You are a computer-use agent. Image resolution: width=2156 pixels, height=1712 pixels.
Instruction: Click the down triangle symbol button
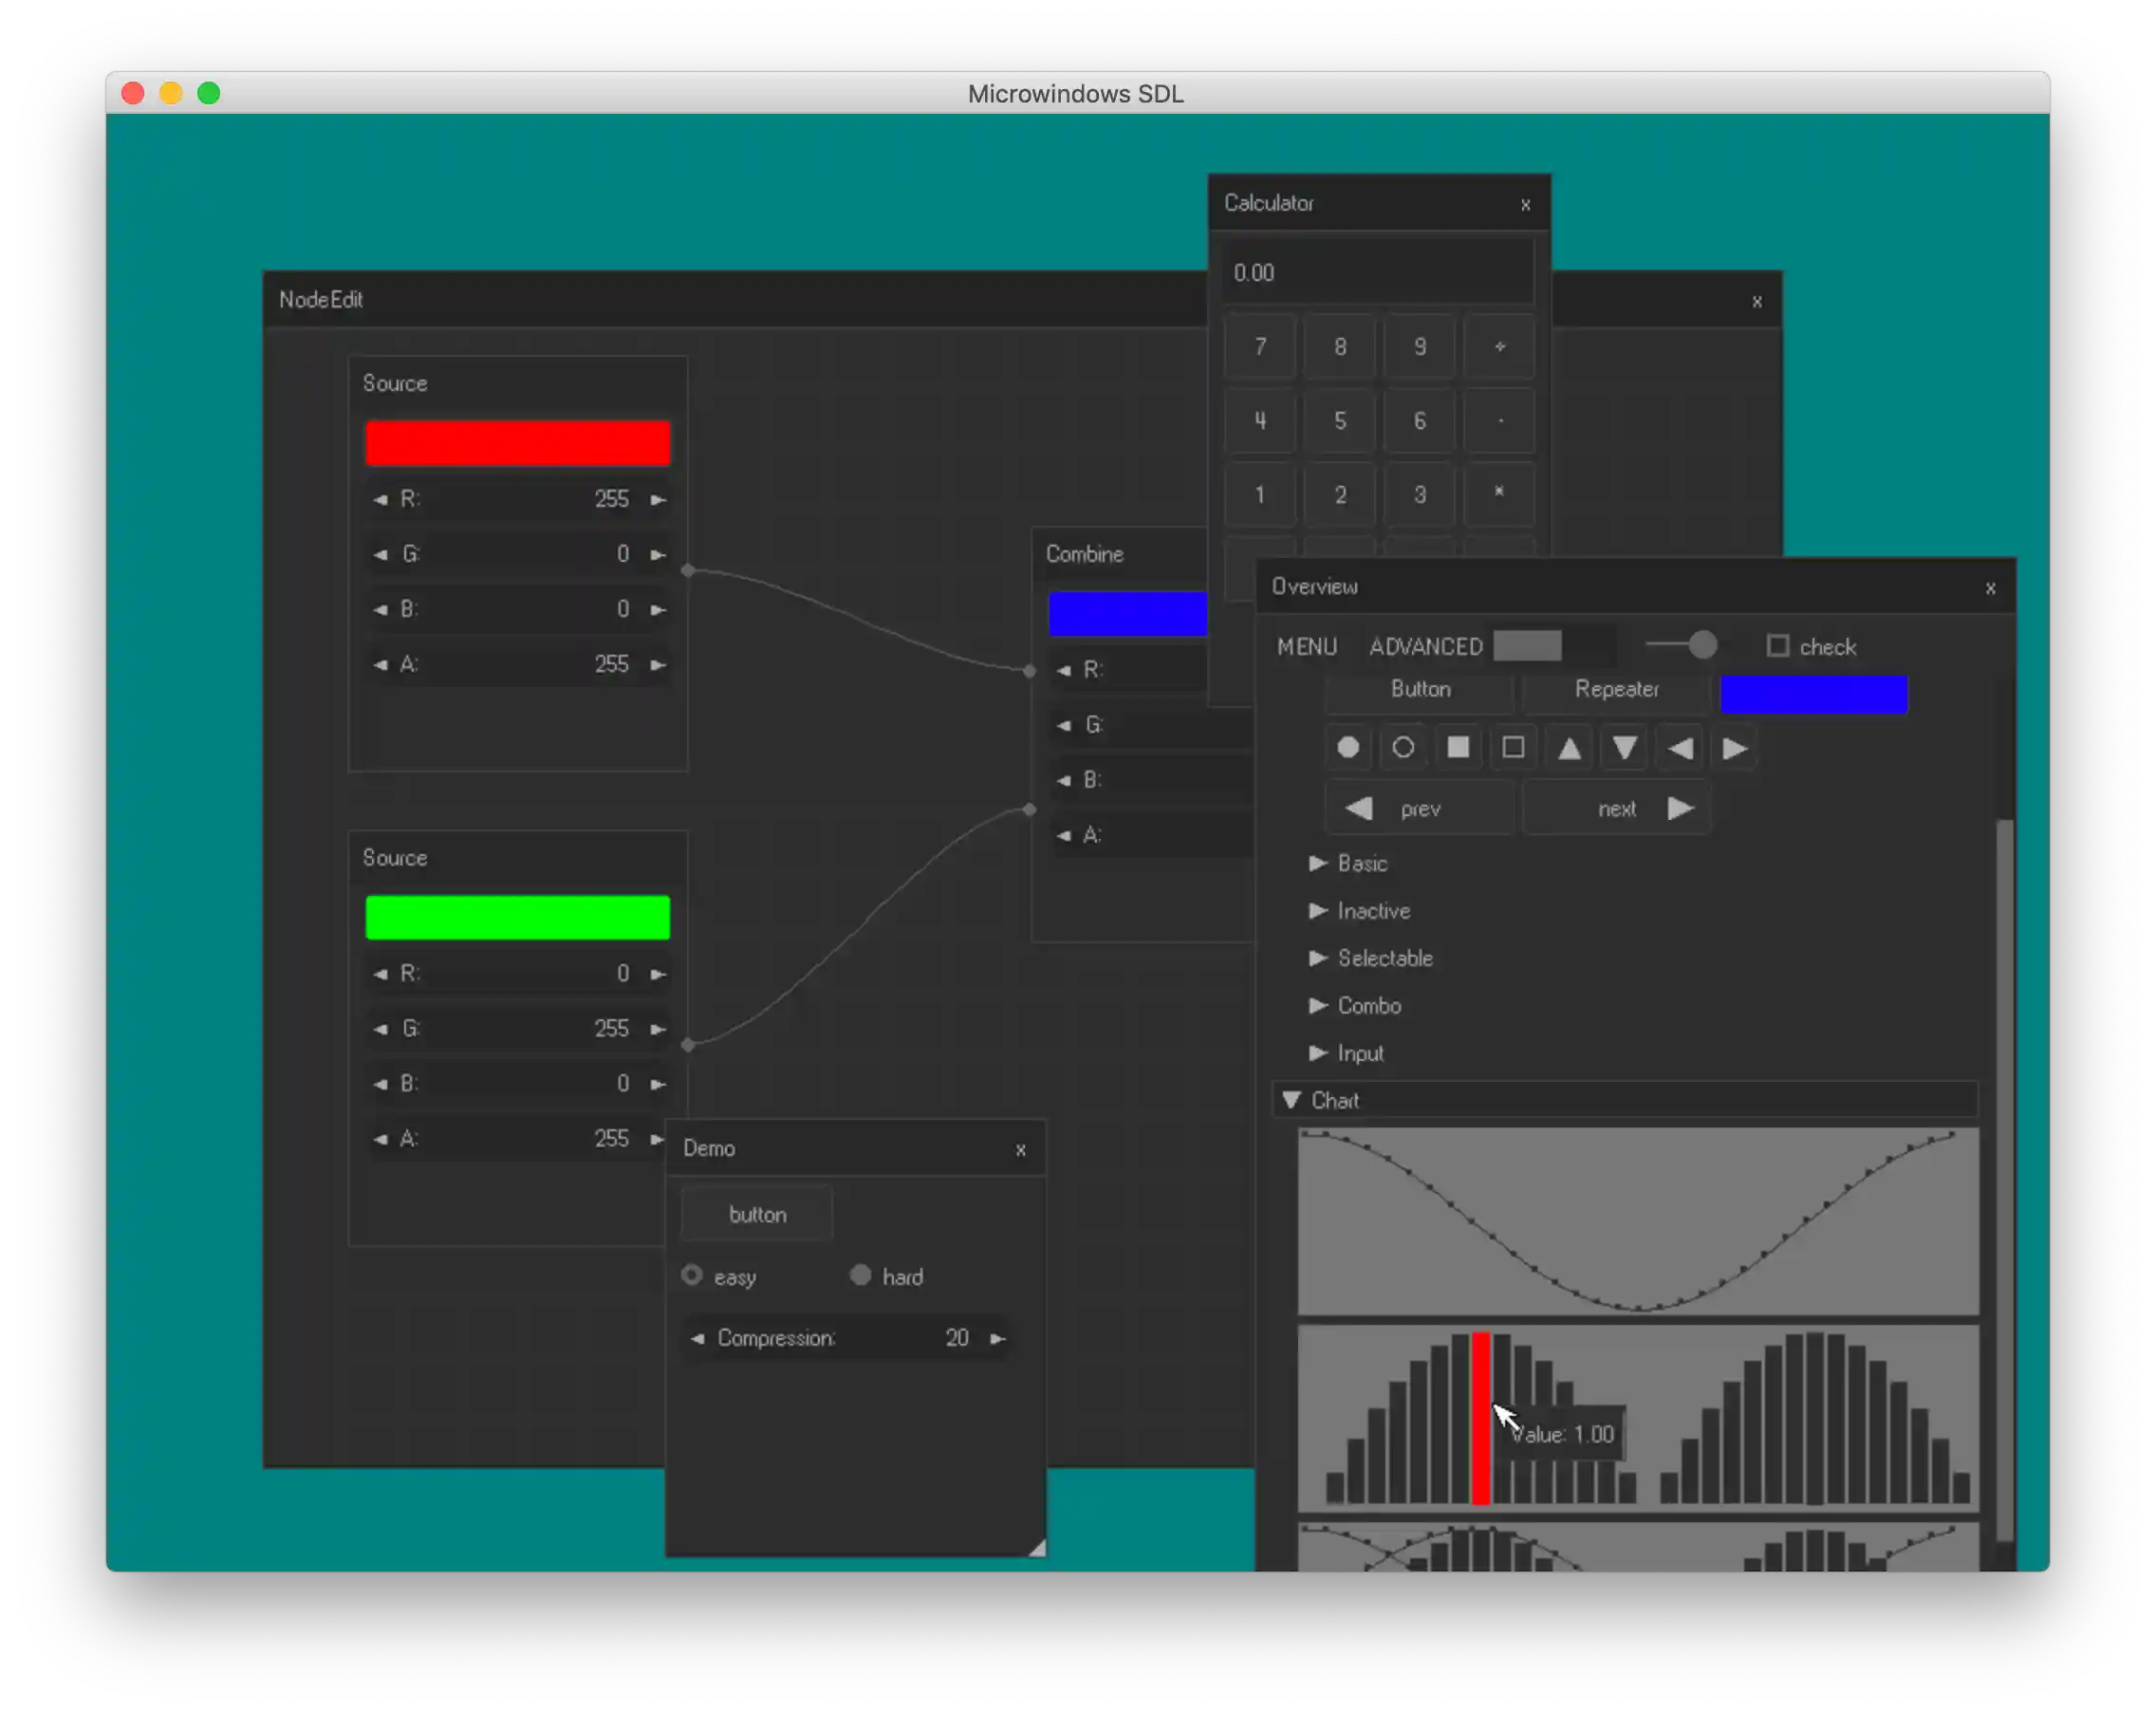(1624, 748)
